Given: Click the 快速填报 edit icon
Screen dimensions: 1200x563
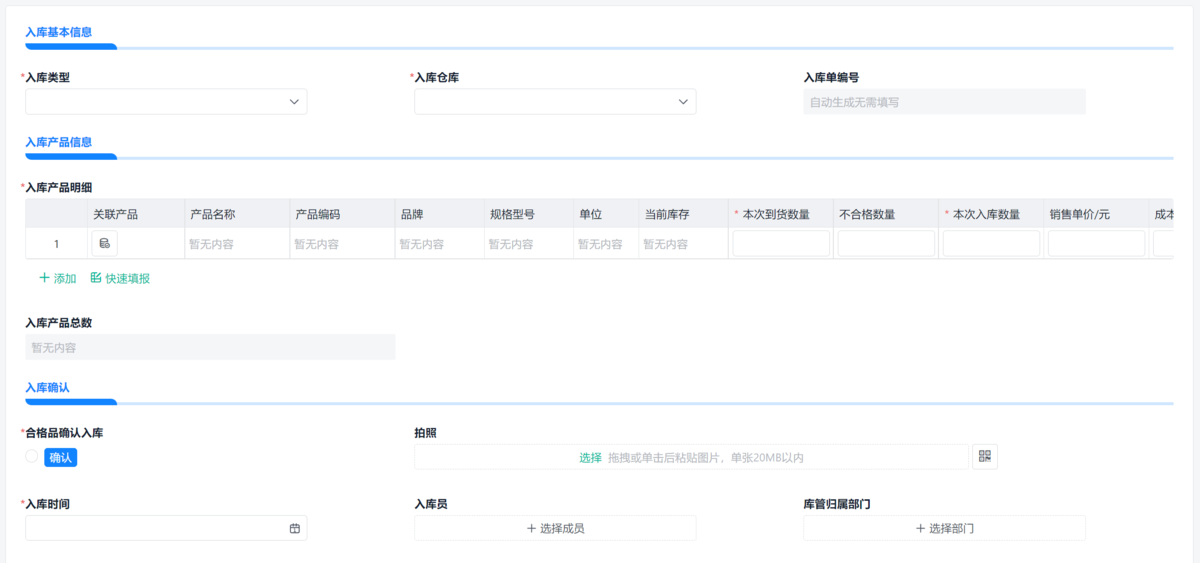Looking at the screenshot, I should click(96, 278).
